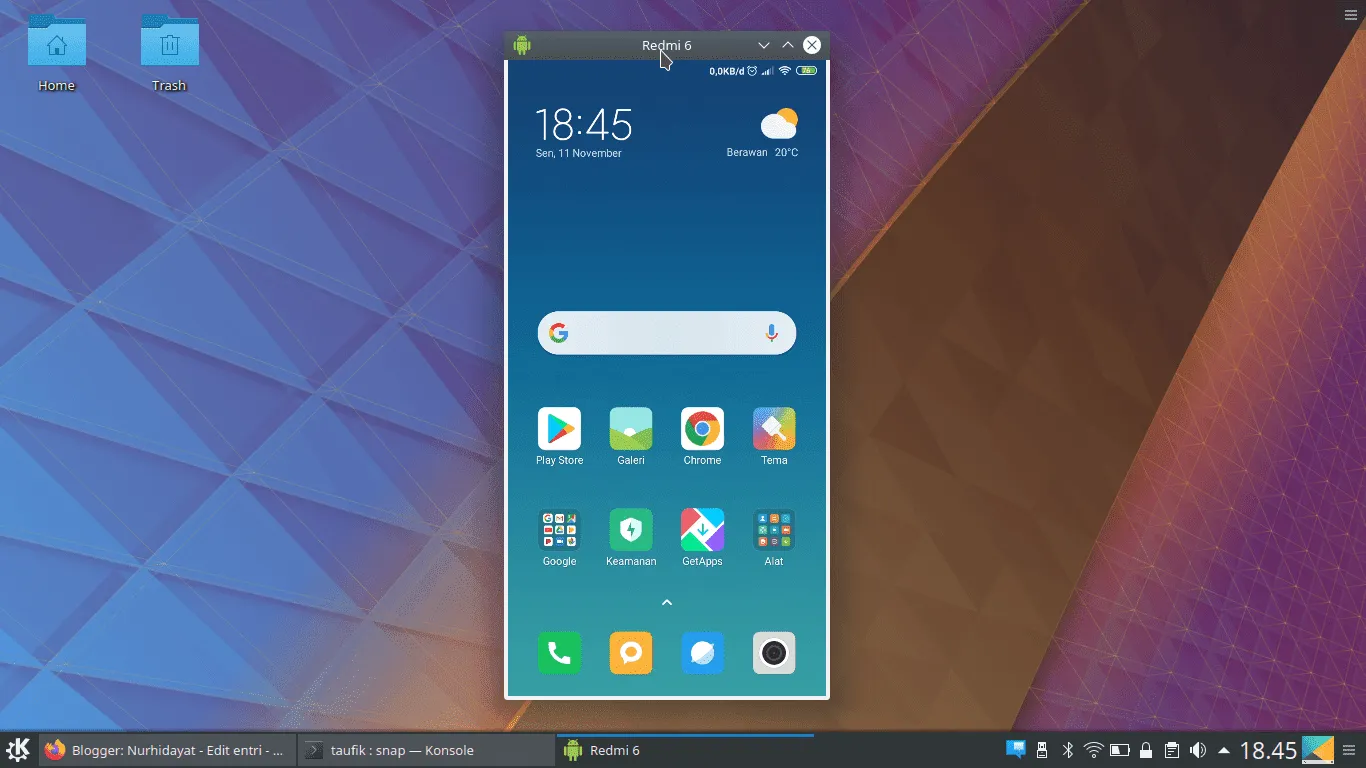This screenshot has height=768, width=1366.
Task: Click the battery tray icon
Action: (x=1120, y=750)
